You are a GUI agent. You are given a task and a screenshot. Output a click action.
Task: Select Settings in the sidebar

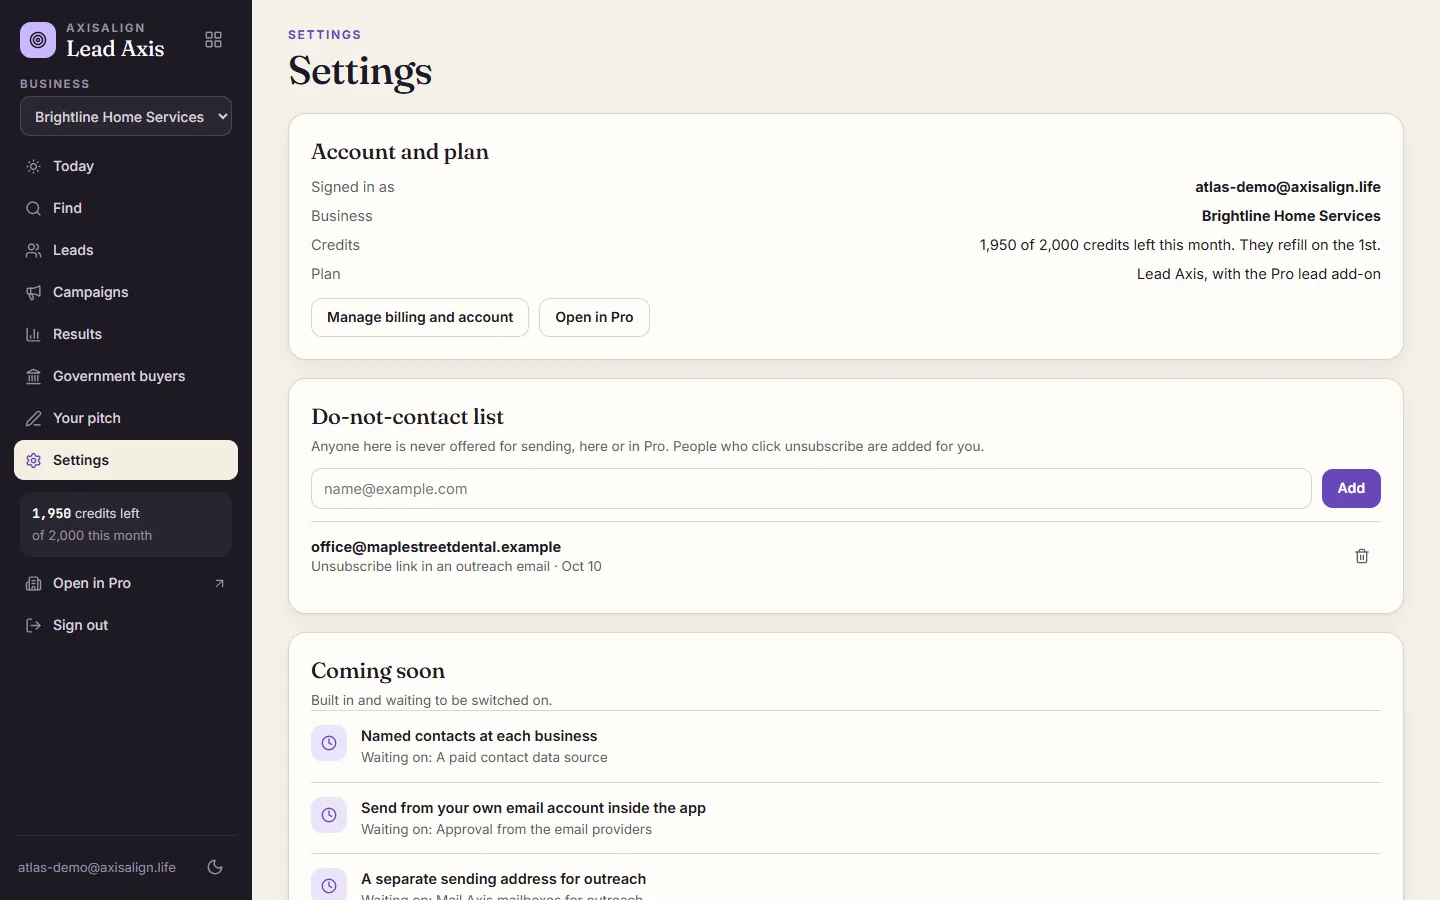[126, 460]
